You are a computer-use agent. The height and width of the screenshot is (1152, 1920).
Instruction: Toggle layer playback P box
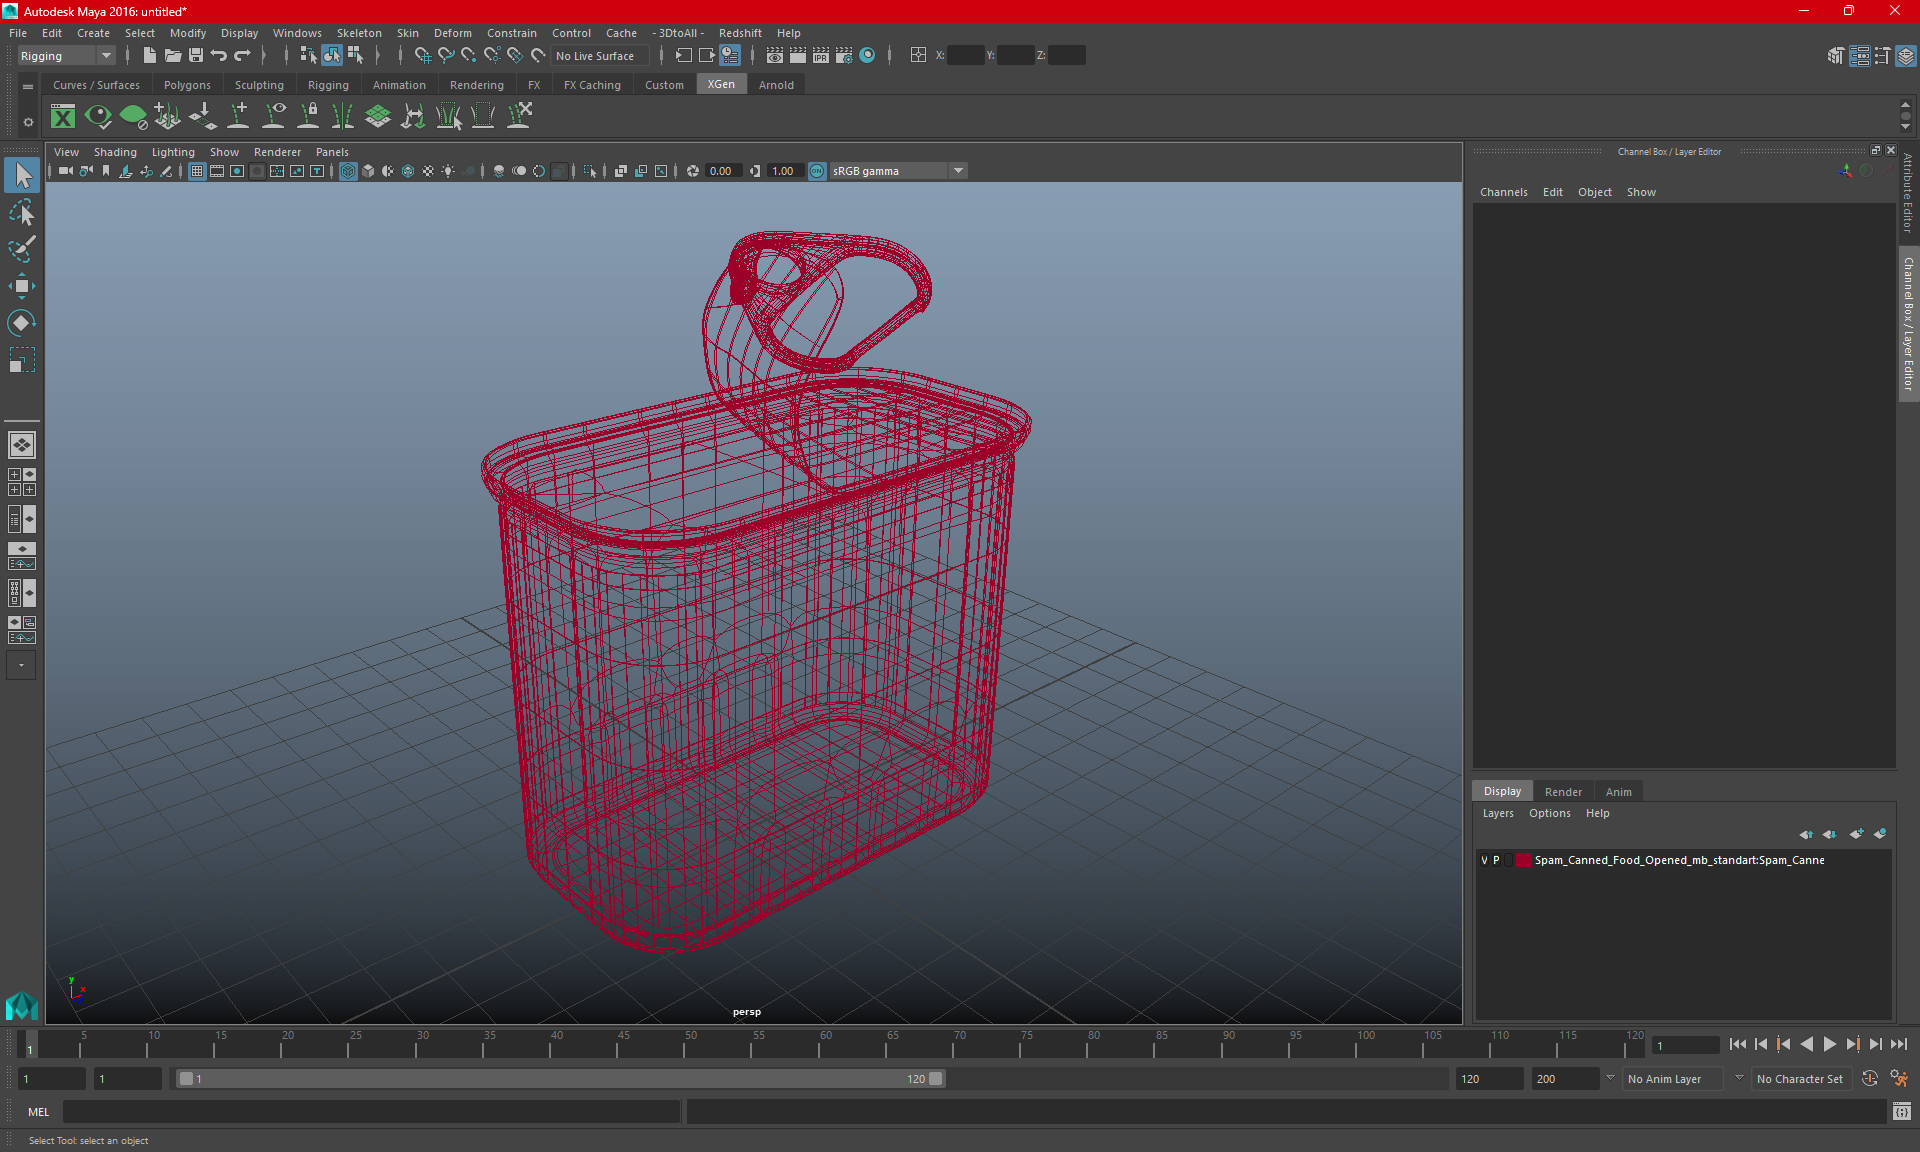(x=1497, y=860)
